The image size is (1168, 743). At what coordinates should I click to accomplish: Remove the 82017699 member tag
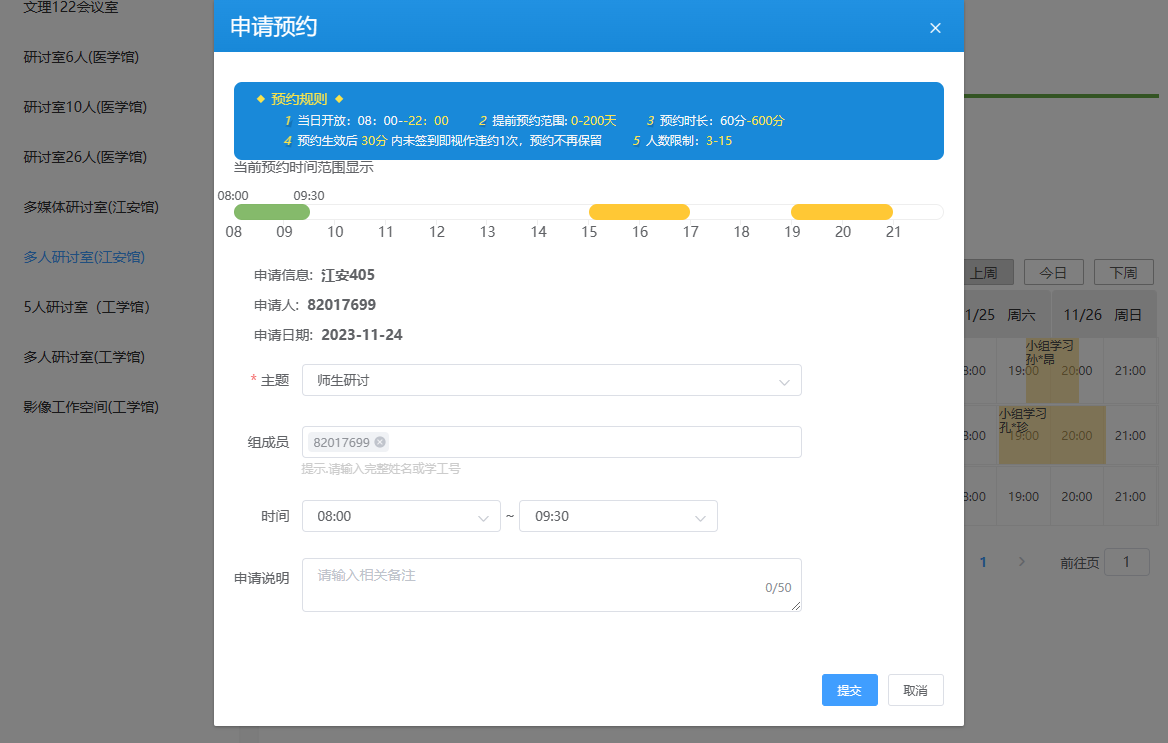(x=380, y=442)
